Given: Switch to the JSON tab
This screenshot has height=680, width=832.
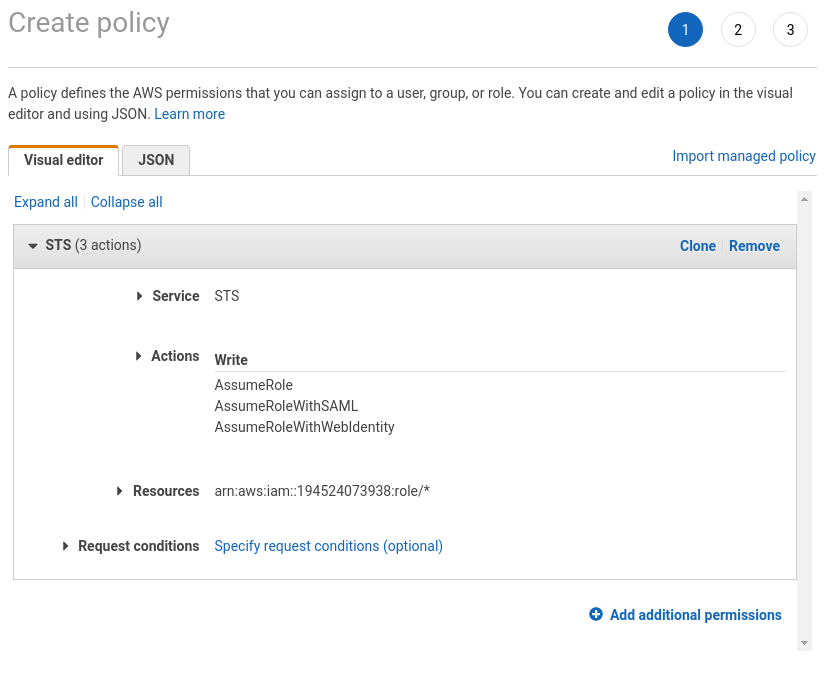Looking at the screenshot, I should (x=156, y=160).
